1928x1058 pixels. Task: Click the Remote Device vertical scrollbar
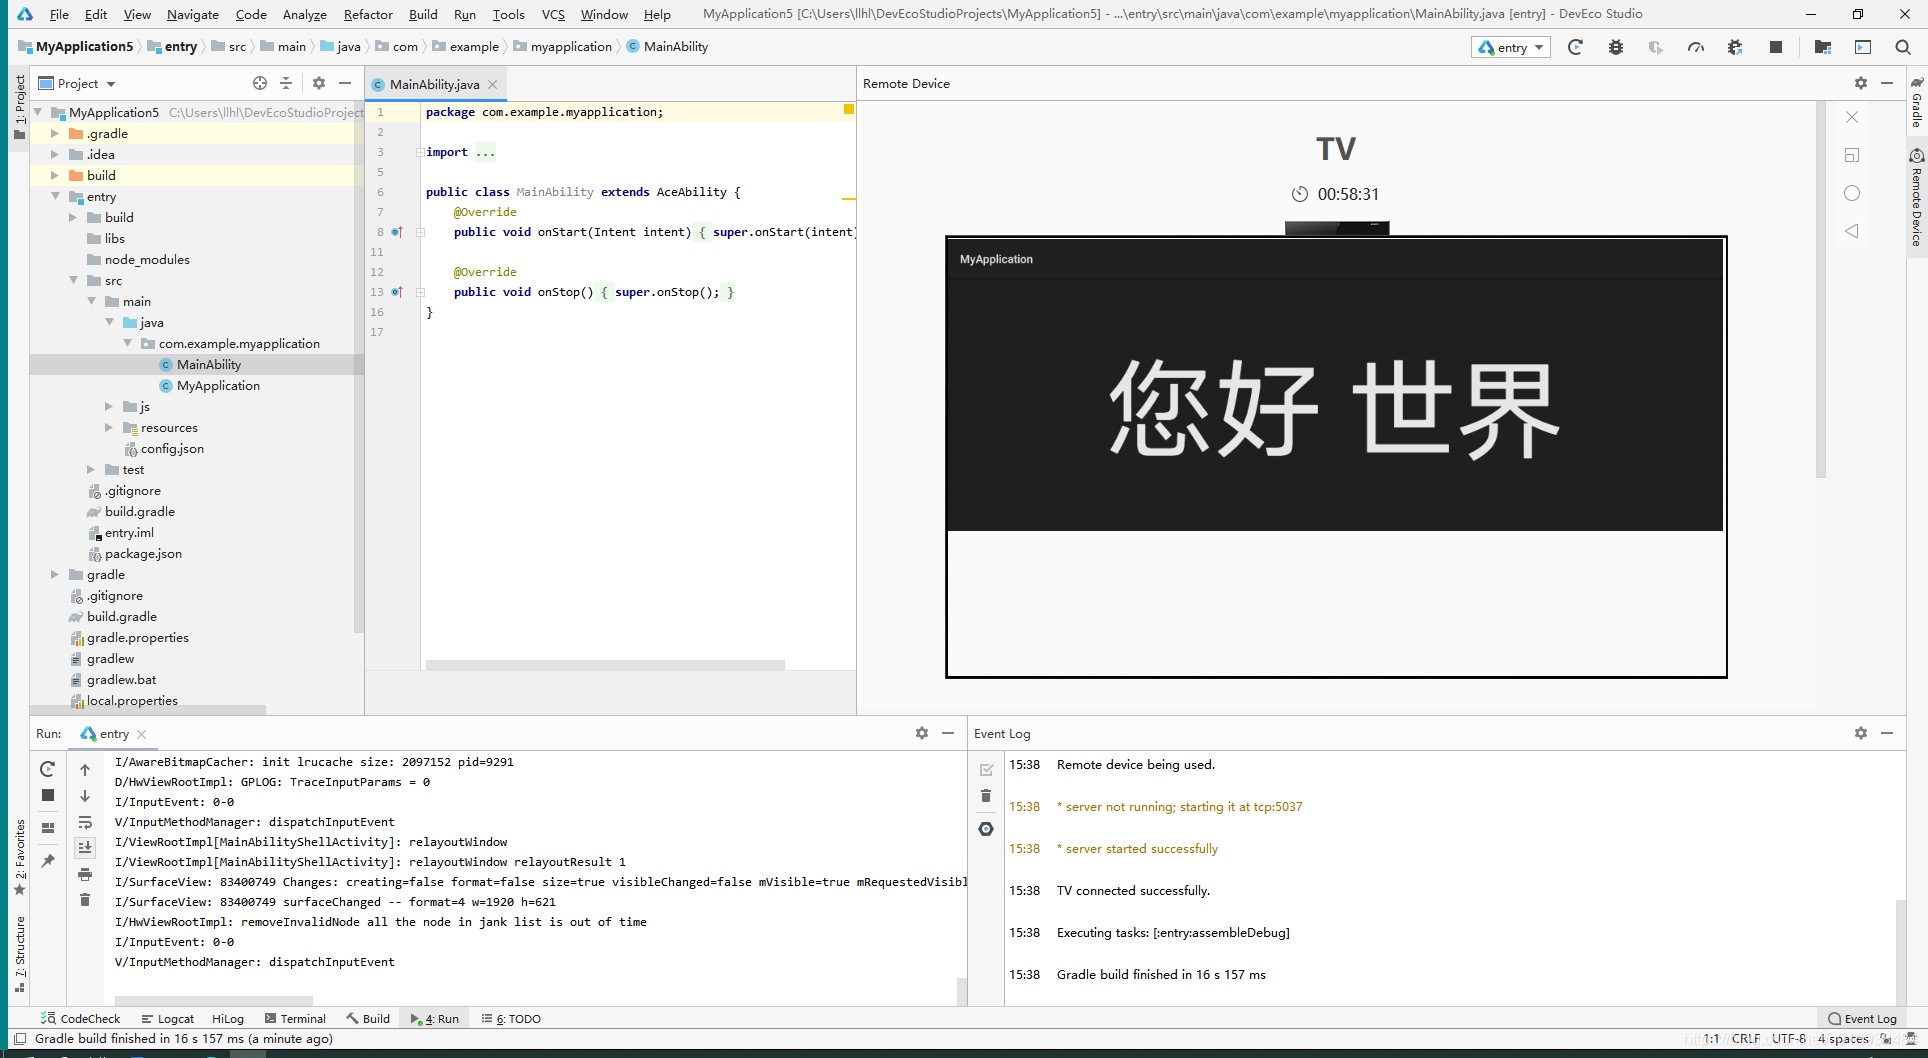pos(1821,290)
